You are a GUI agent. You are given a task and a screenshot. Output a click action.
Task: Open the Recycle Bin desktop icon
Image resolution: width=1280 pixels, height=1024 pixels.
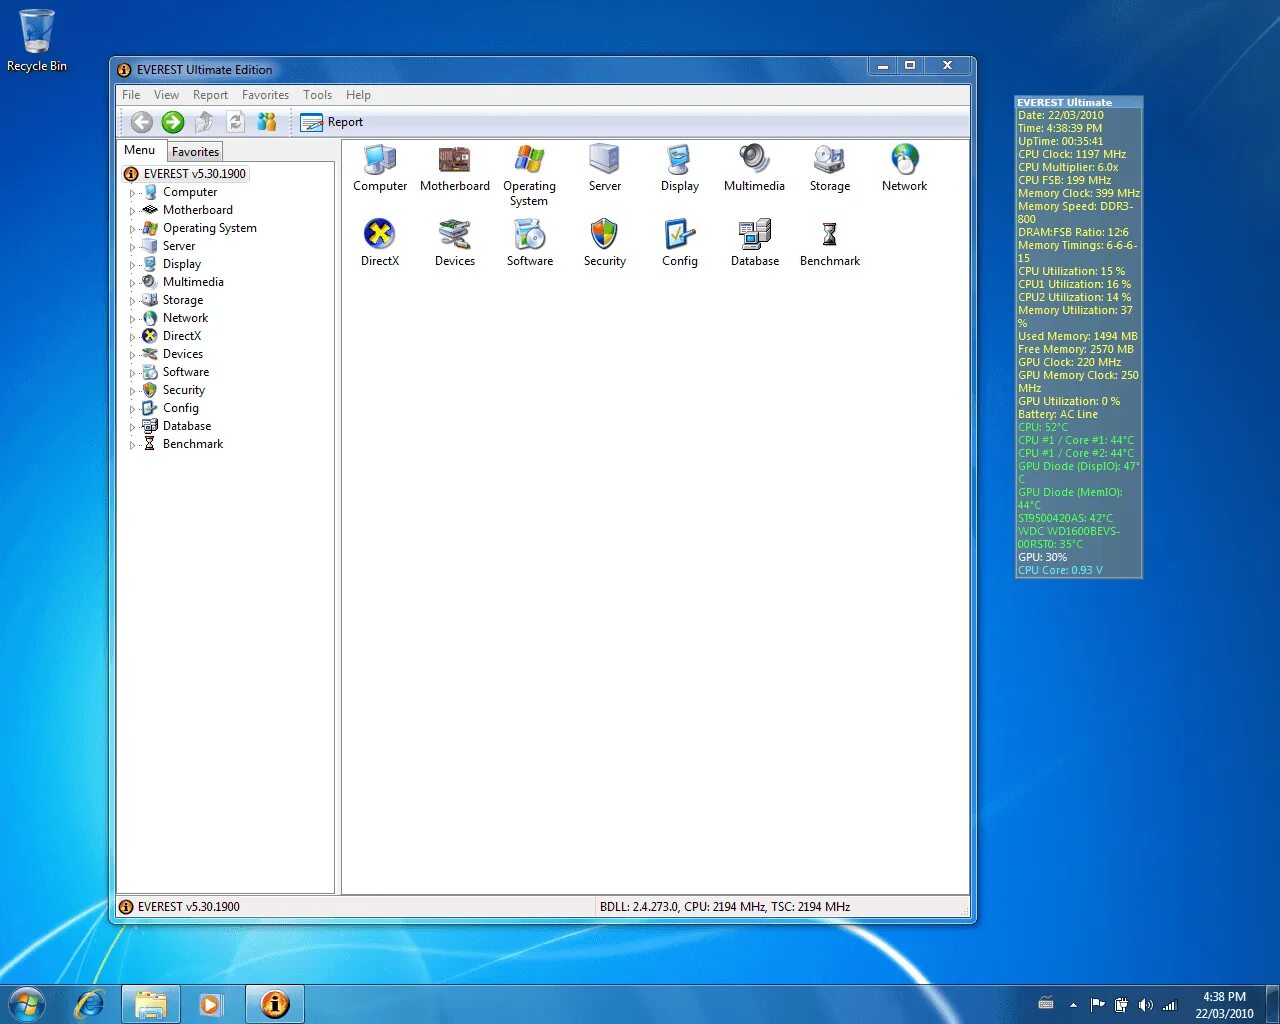pos(37,41)
